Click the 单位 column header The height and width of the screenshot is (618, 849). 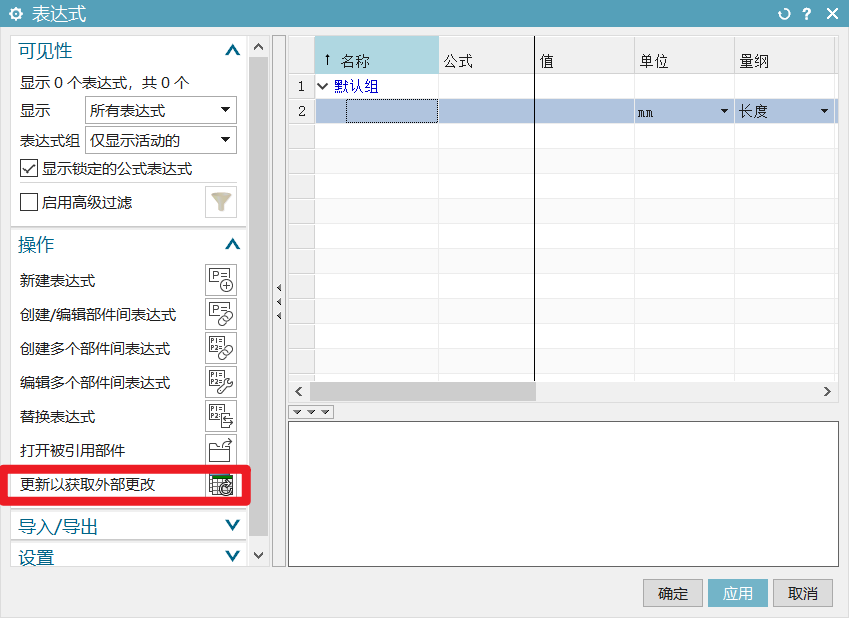[684, 55]
